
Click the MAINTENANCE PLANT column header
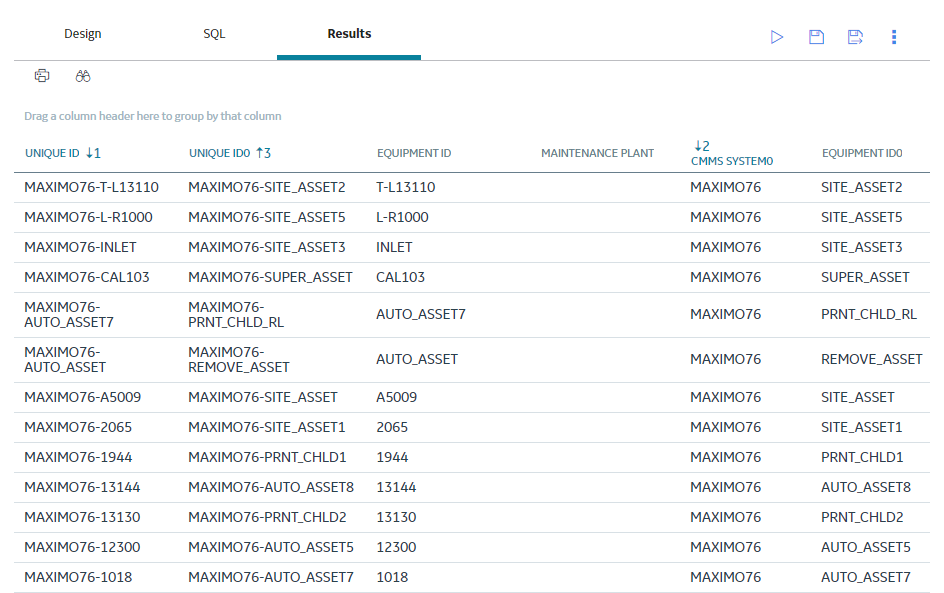597,153
